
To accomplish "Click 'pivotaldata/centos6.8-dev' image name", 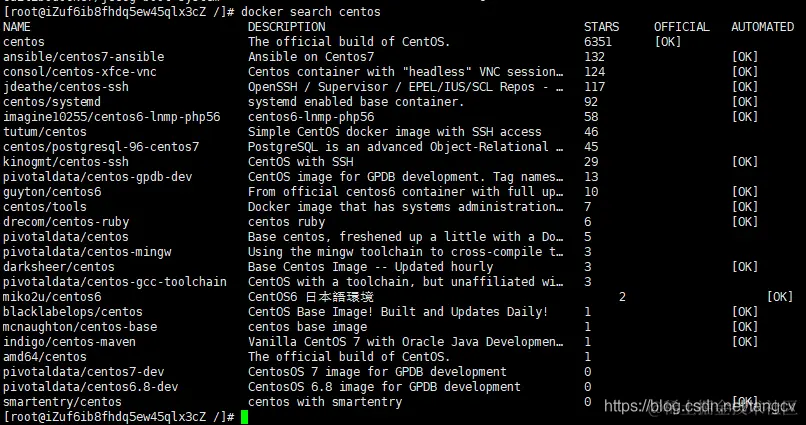I will pos(90,386).
